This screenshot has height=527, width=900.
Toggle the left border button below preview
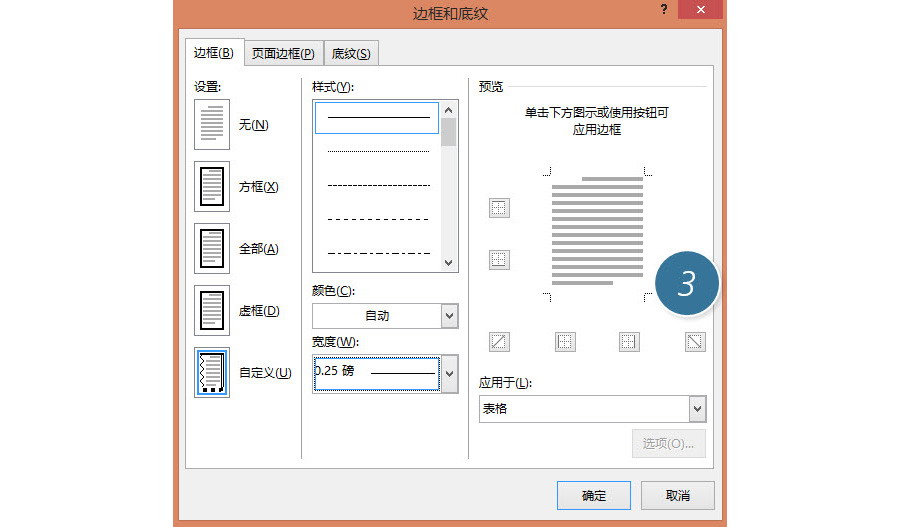[x=565, y=342]
